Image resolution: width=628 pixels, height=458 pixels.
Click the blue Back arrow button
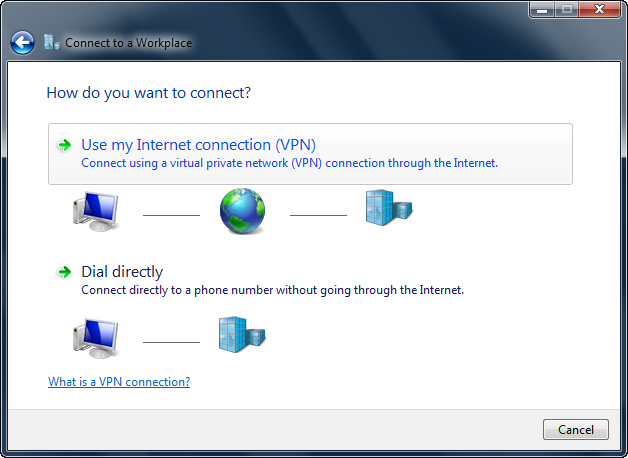(22, 42)
